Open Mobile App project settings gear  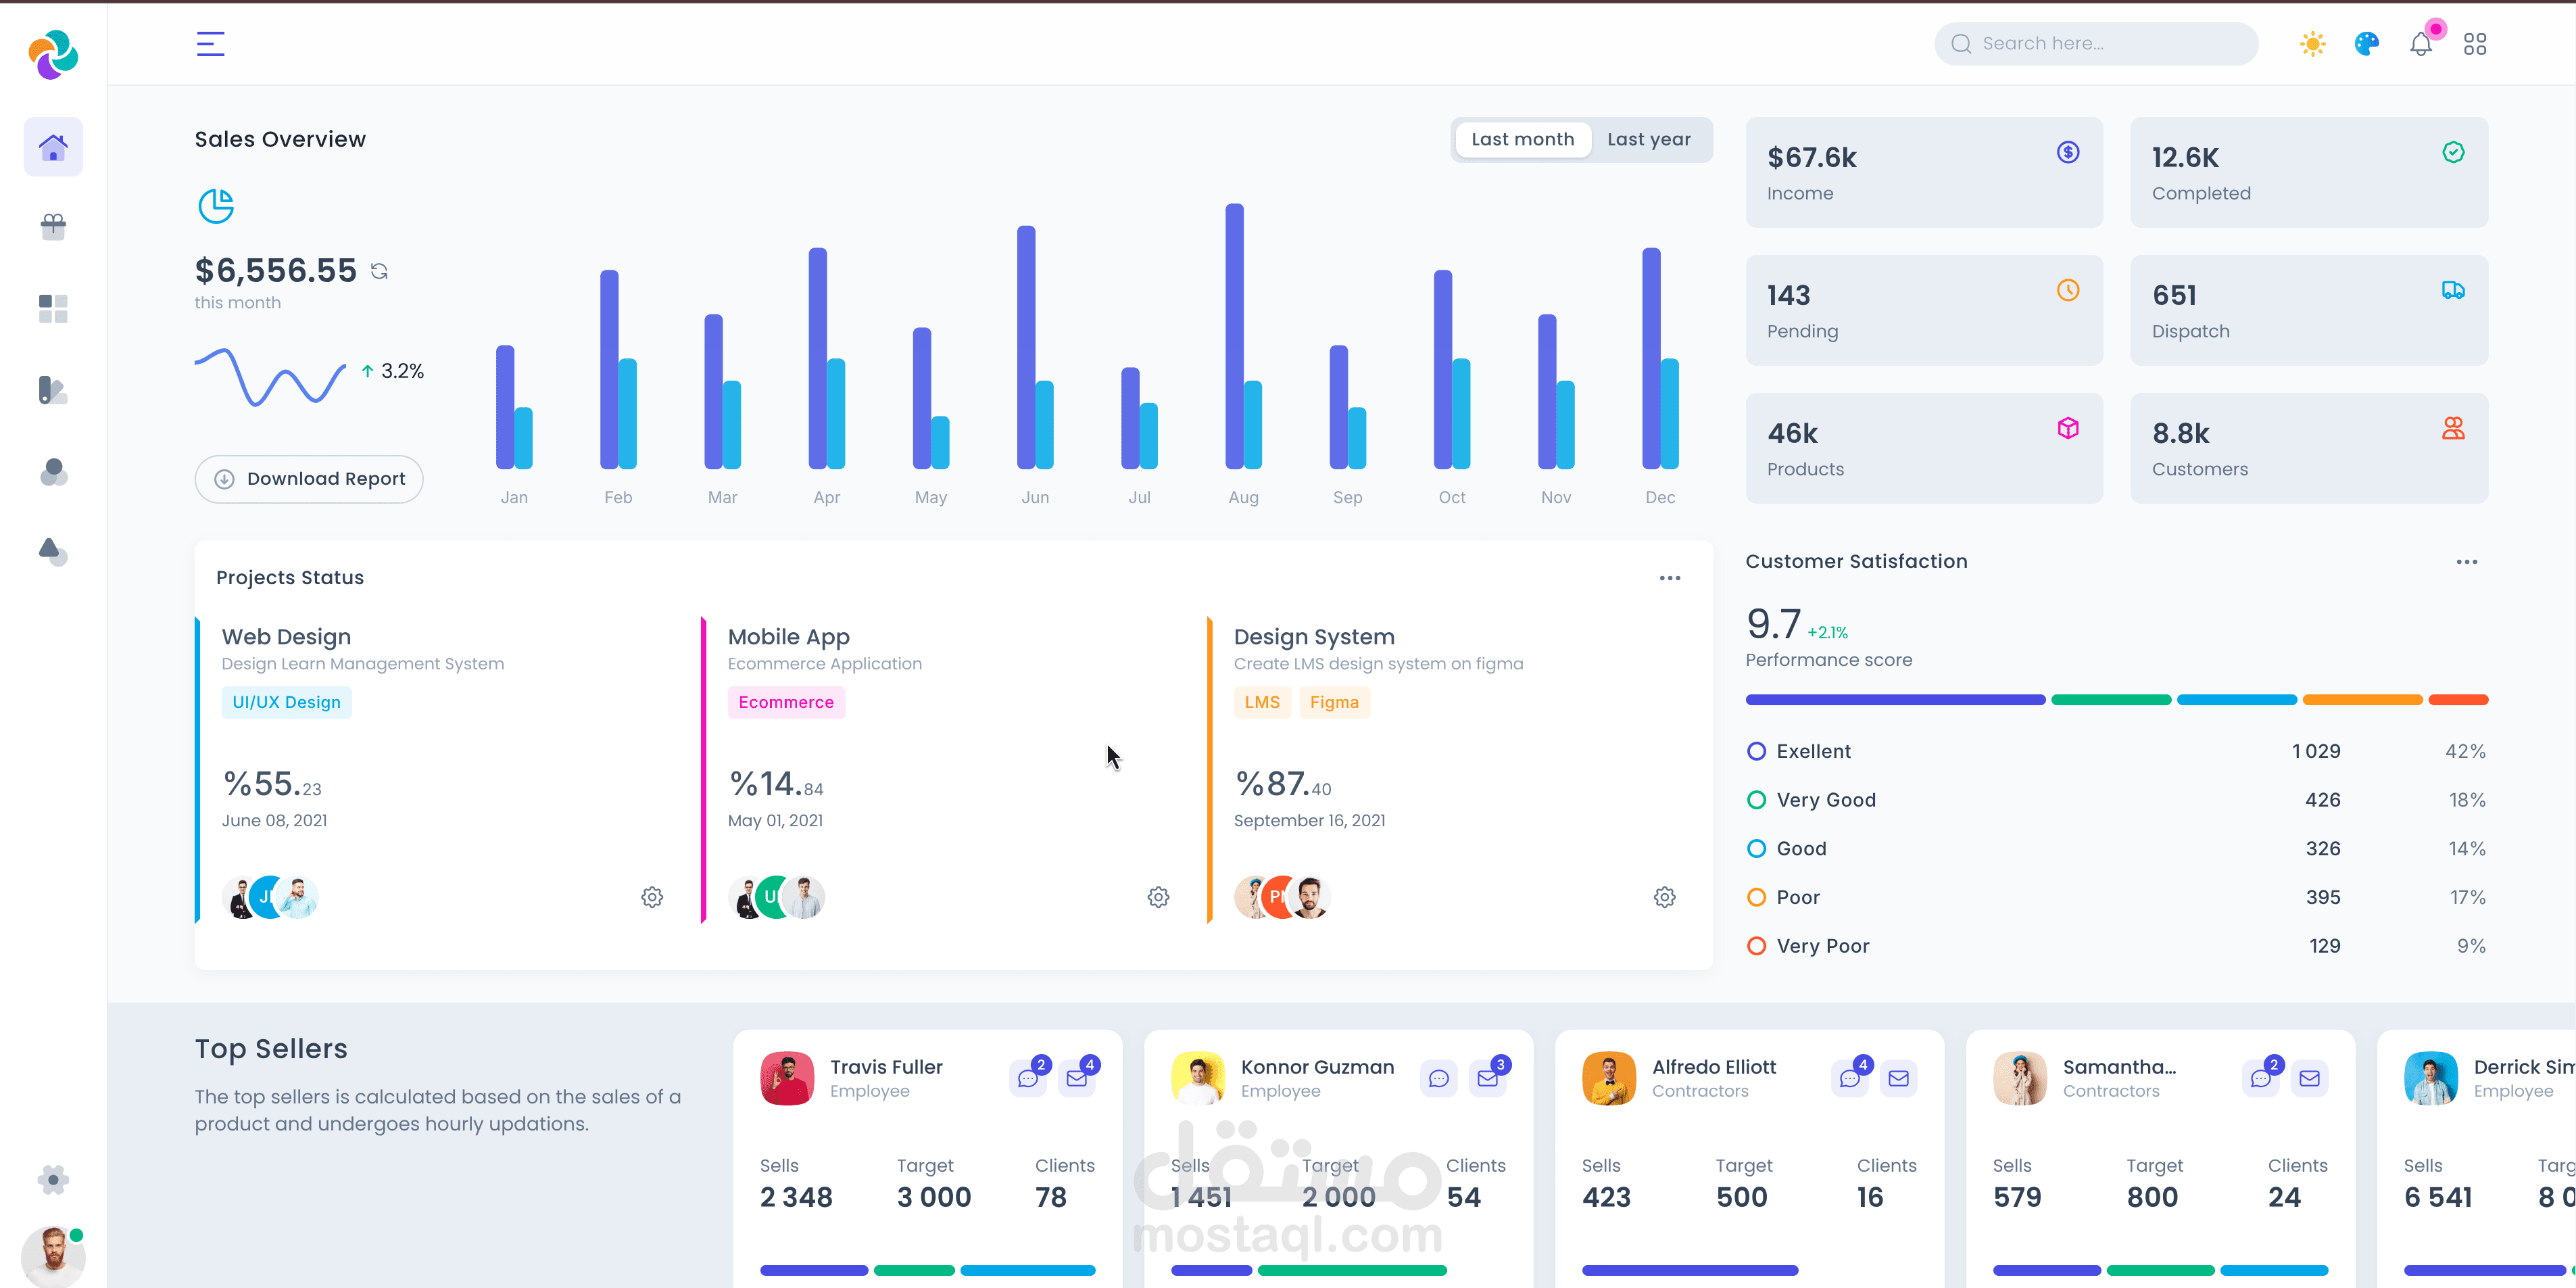point(1158,897)
